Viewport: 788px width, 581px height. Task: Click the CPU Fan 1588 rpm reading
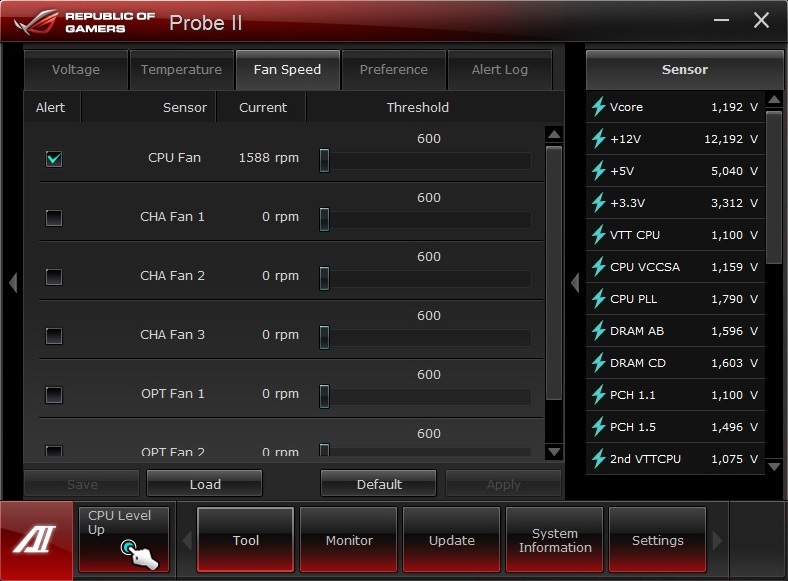tap(269, 158)
